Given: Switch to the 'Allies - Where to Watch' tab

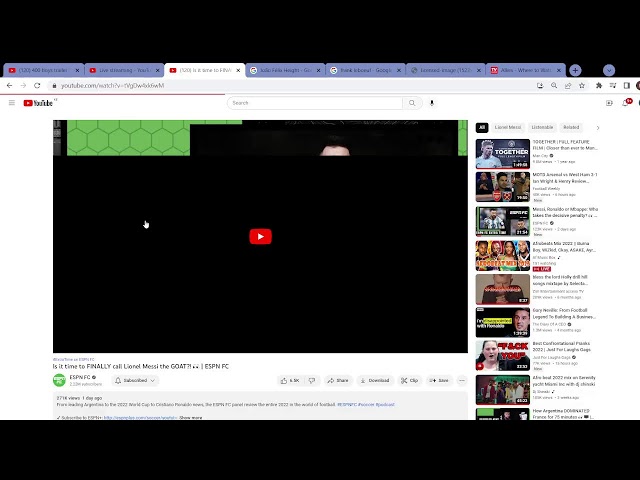Looking at the screenshot, I should [525, 70].
